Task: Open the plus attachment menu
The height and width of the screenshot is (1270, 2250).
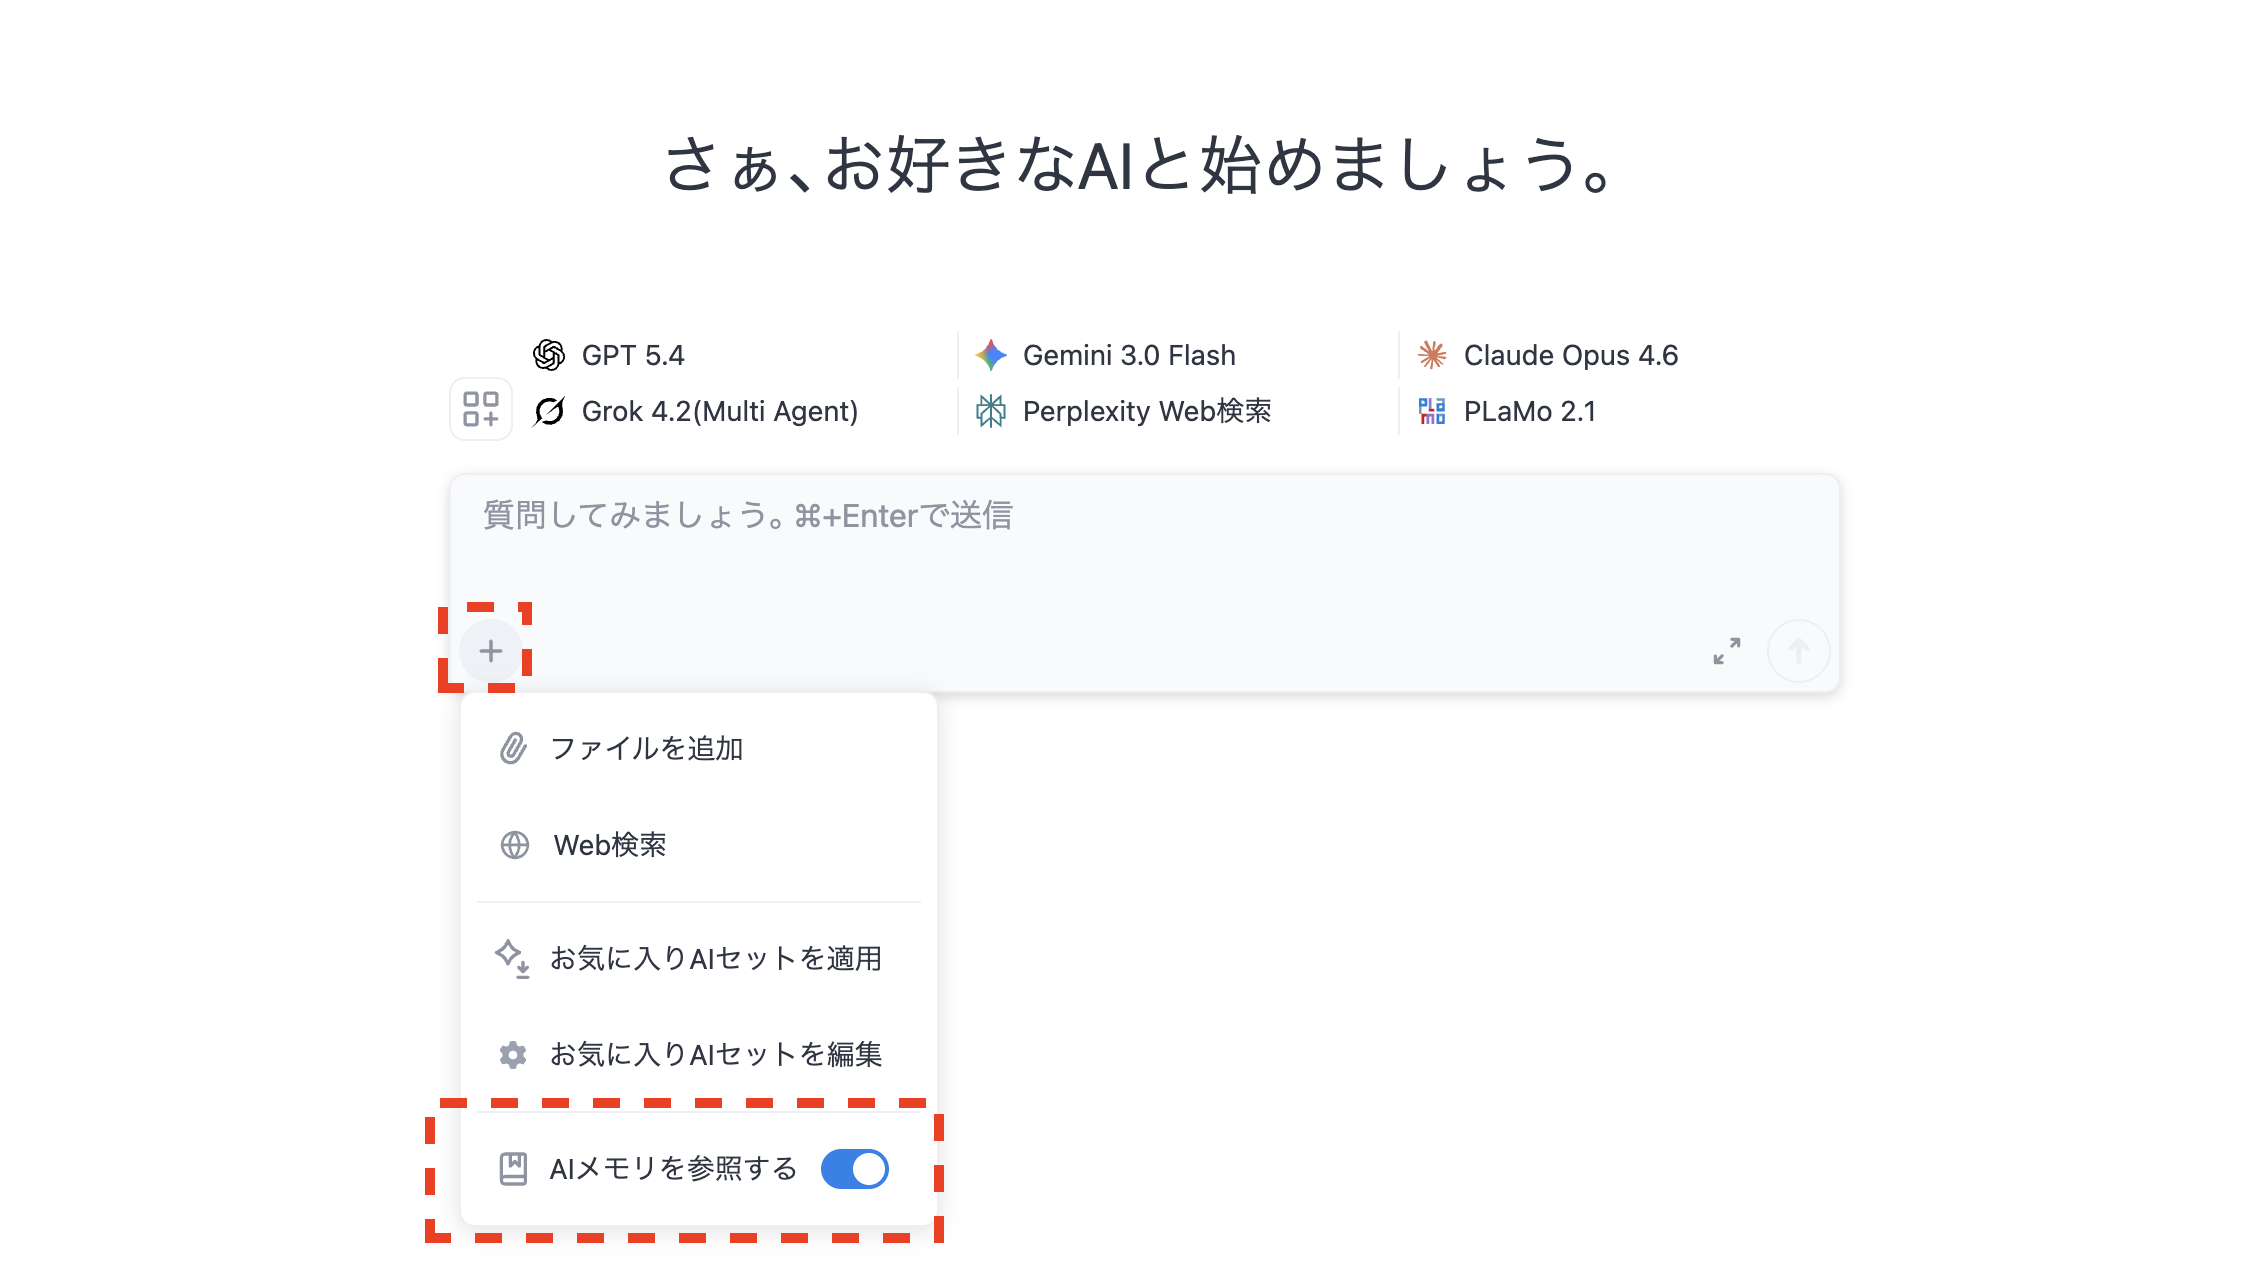Action: (x=490, y=651)
